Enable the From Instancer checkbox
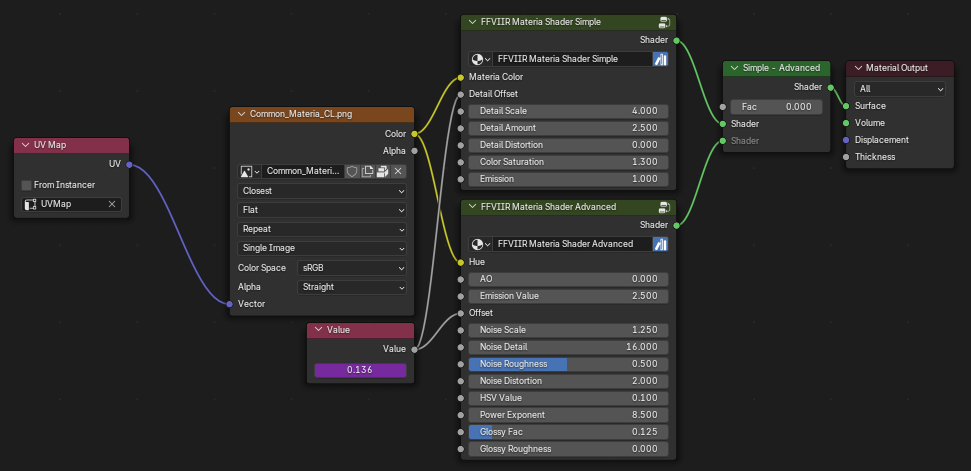Viewport: 971px width, 471px height. coord(27,185)
